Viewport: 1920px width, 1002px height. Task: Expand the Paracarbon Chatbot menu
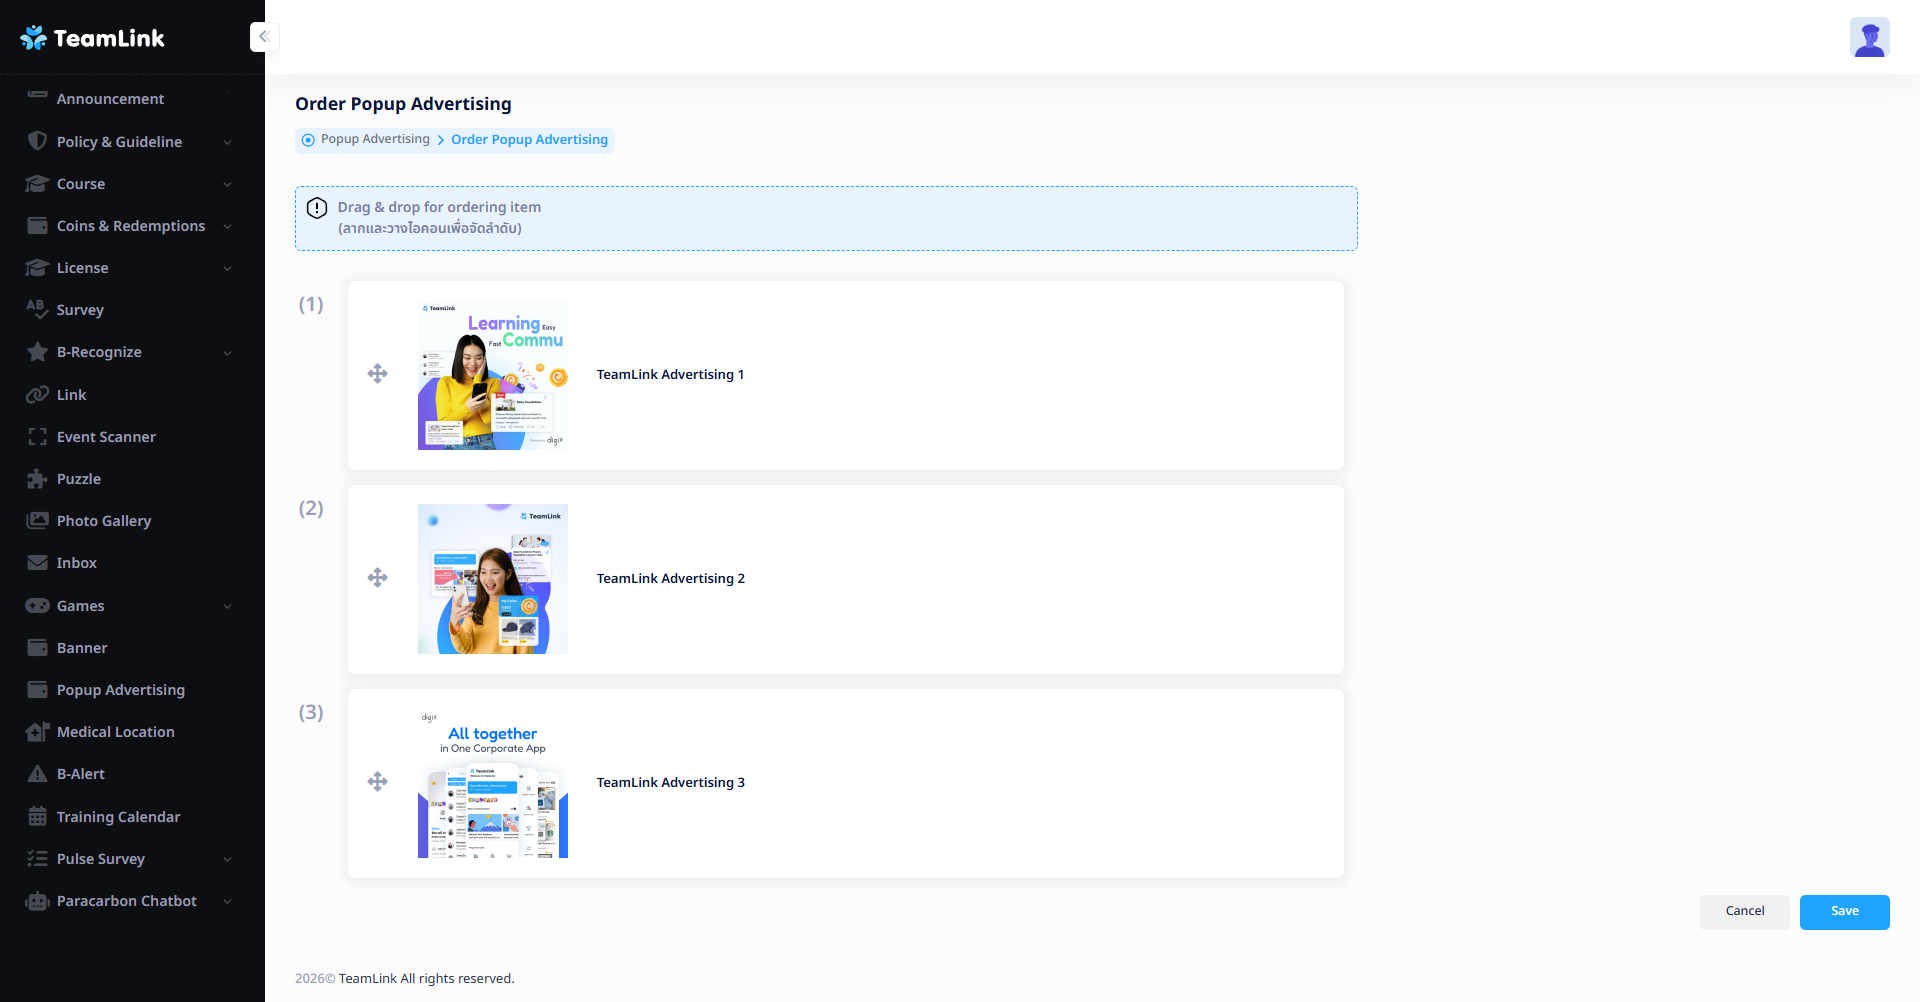(x=227, y=901)
